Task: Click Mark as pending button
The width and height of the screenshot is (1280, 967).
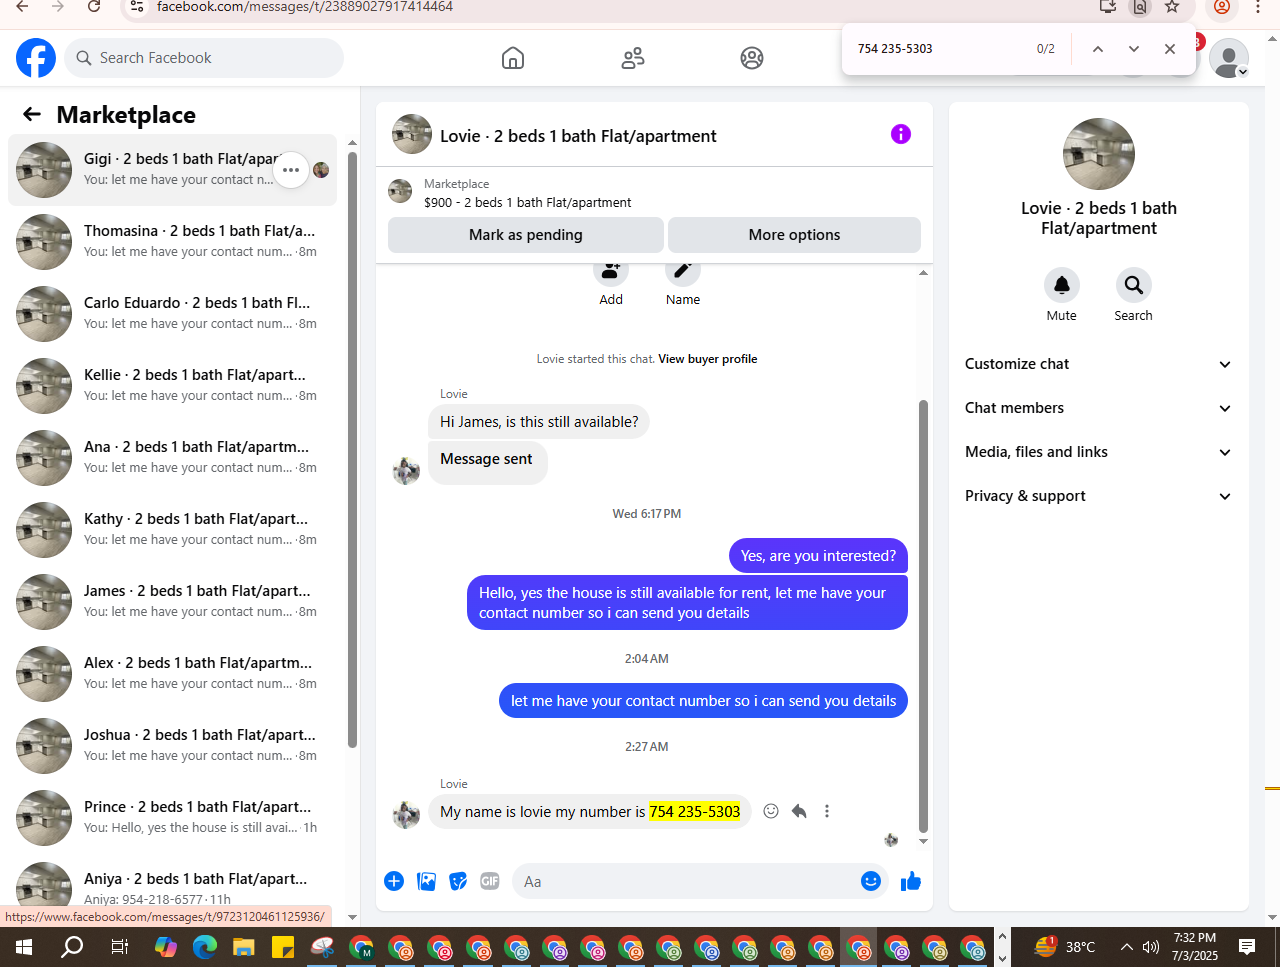Action: click(x=526, y=235)
